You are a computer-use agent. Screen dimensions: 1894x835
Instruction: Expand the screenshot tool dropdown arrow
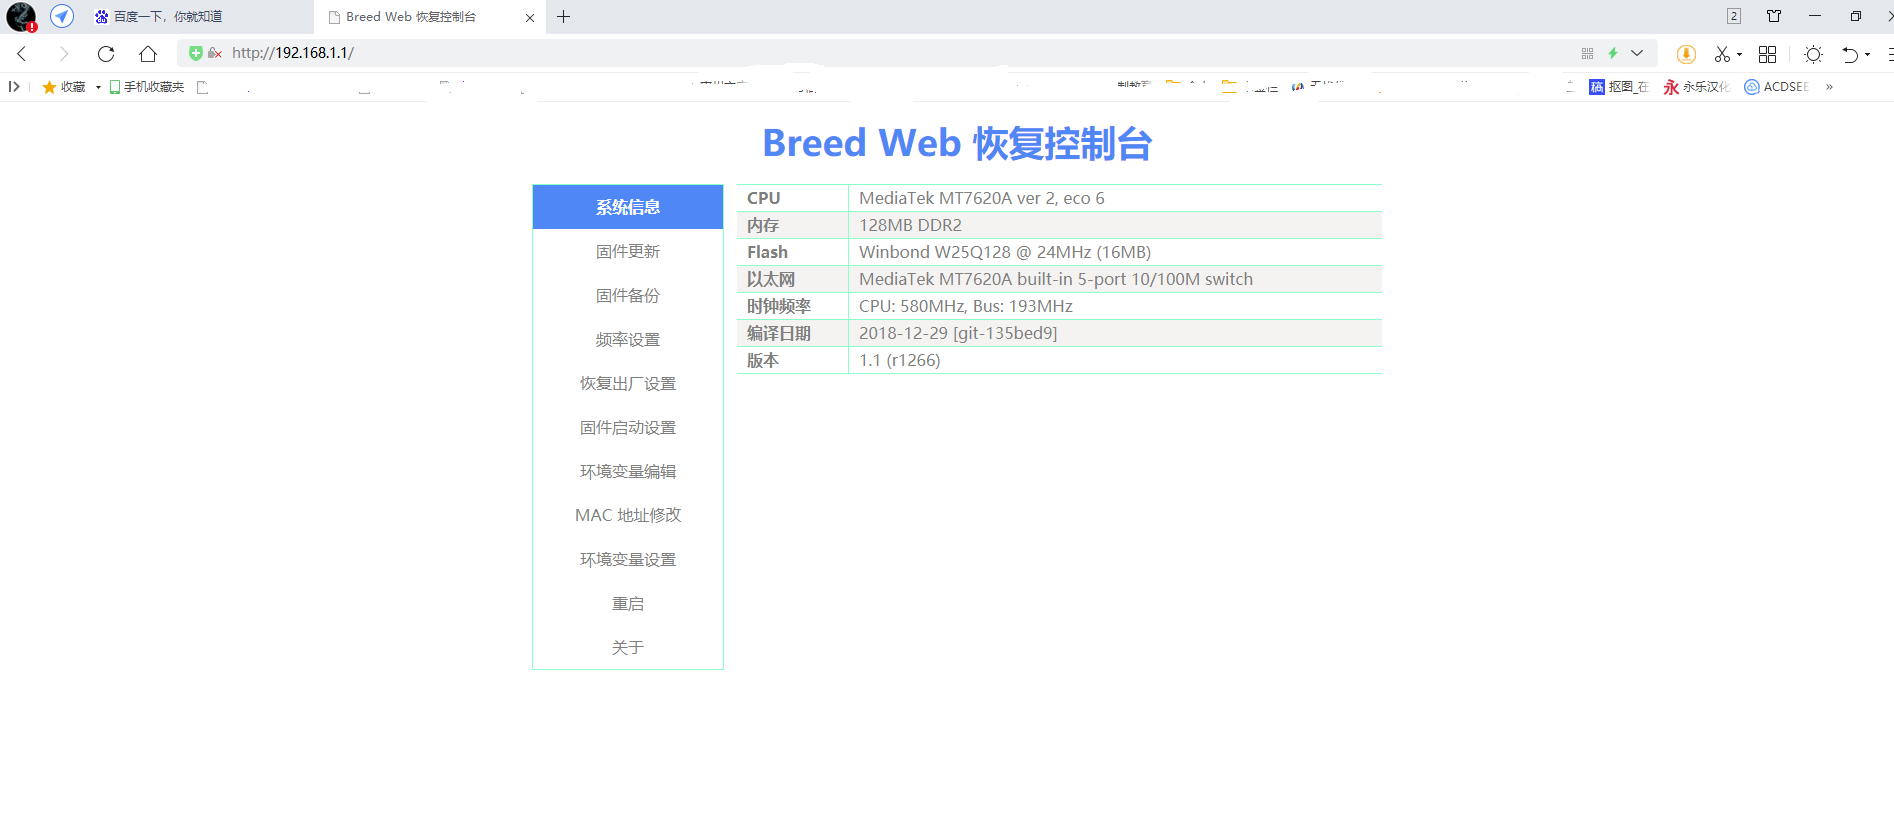[x=1739, y=55]
